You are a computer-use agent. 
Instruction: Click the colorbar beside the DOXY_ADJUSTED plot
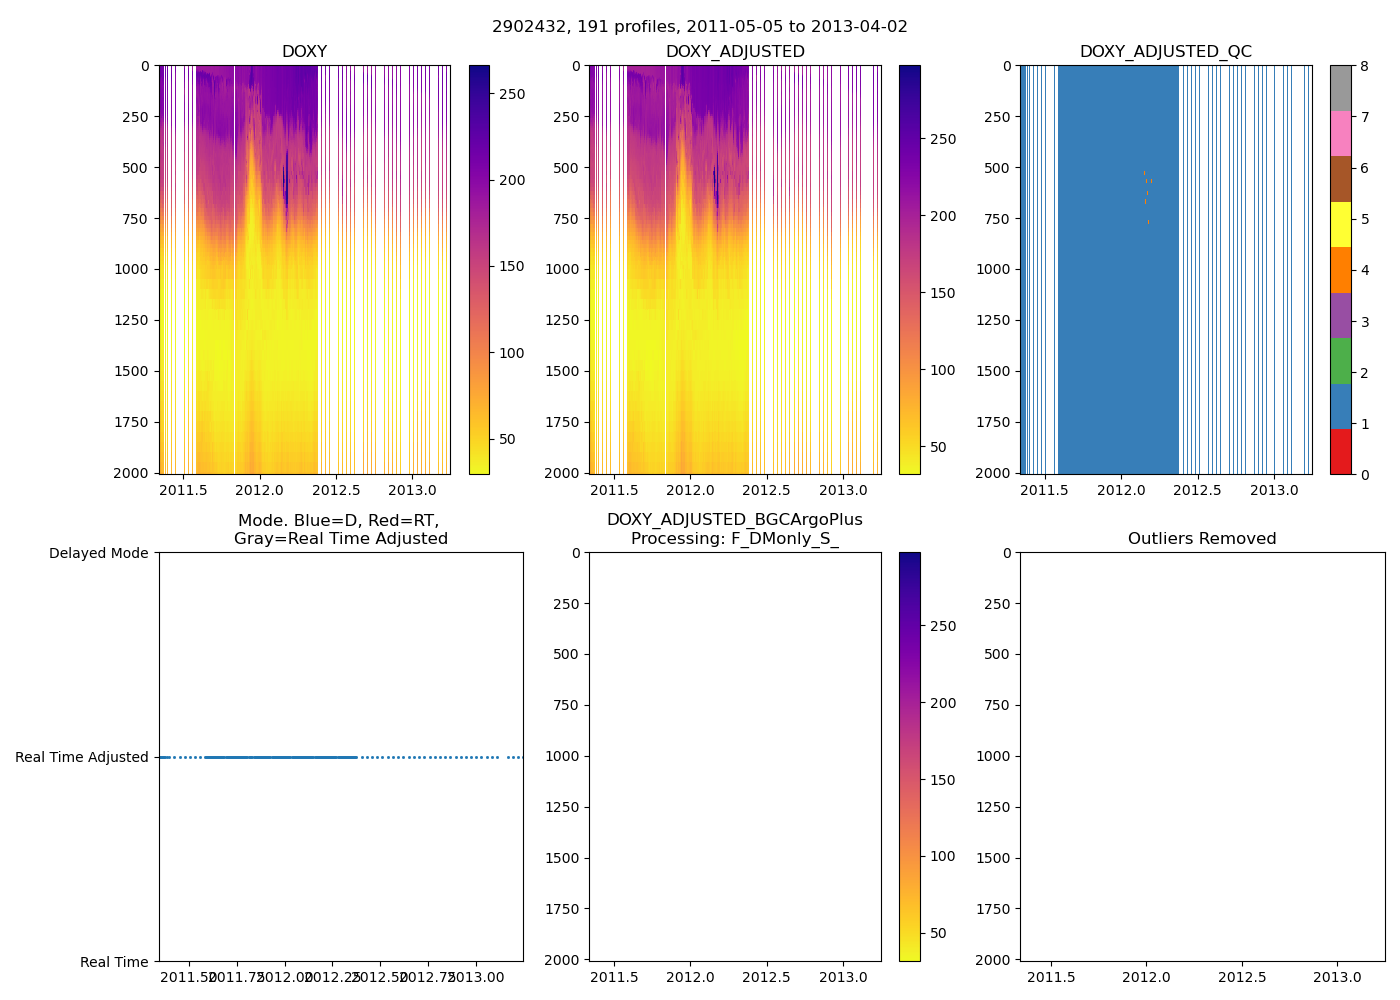(x=909, y=269)
